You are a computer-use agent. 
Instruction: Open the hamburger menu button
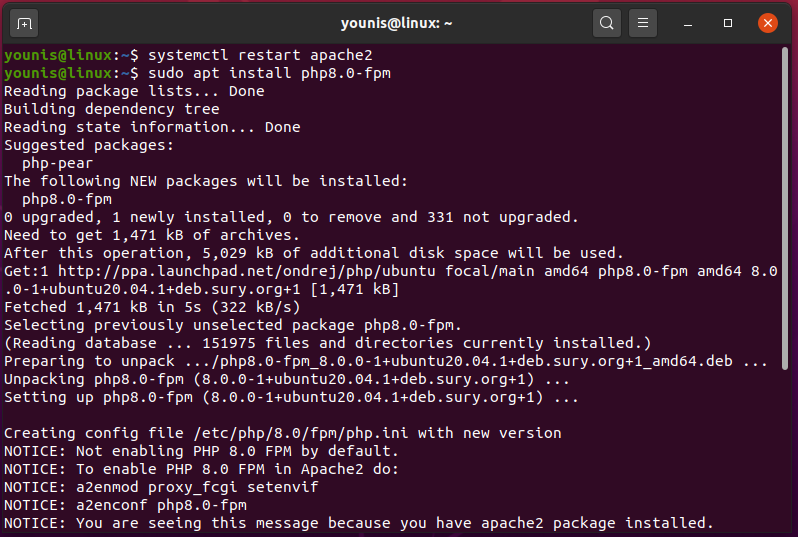click(644, 22)
